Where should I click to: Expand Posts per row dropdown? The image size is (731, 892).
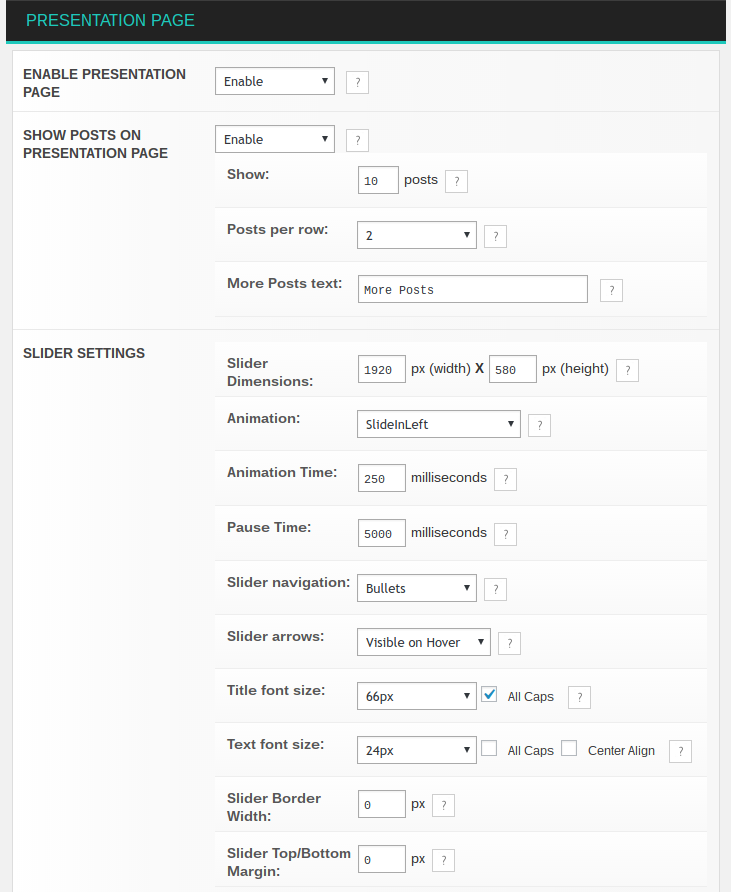pos(417,236)
